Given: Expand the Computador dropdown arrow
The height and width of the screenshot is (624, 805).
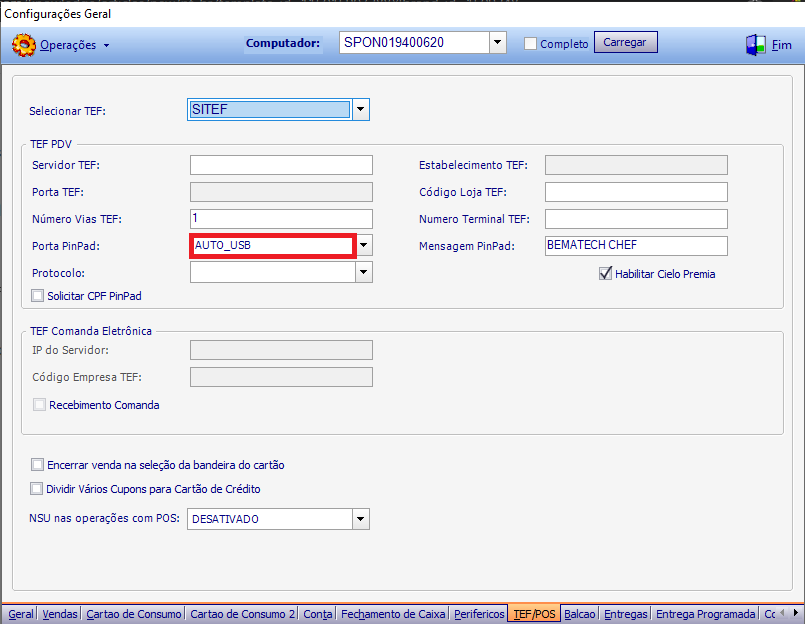Looking at the screenshot, I should (497, 43).
